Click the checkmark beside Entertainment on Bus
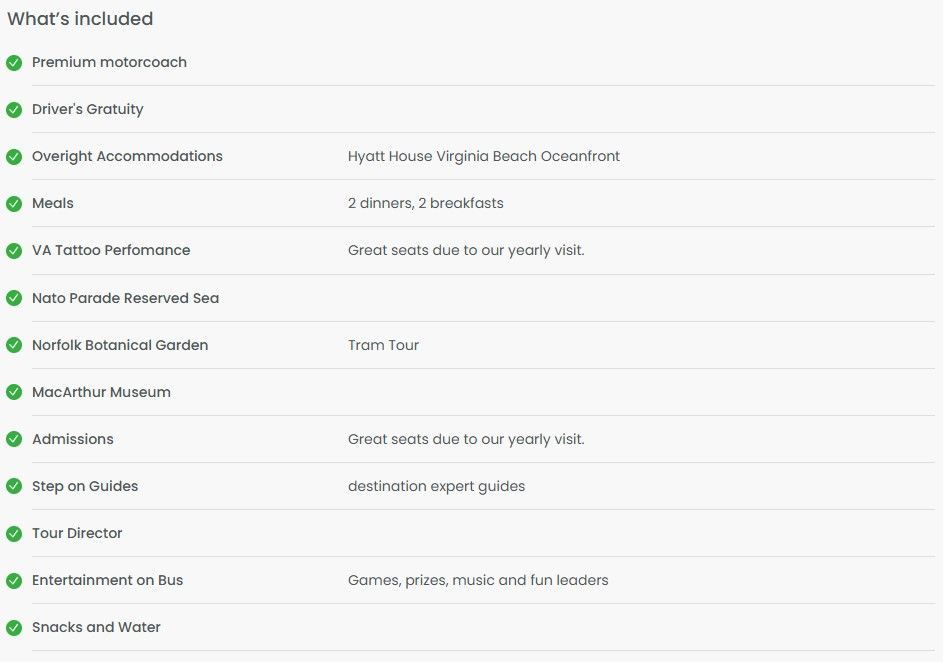This screenshot has height=662, width=943. coord(14,580)
